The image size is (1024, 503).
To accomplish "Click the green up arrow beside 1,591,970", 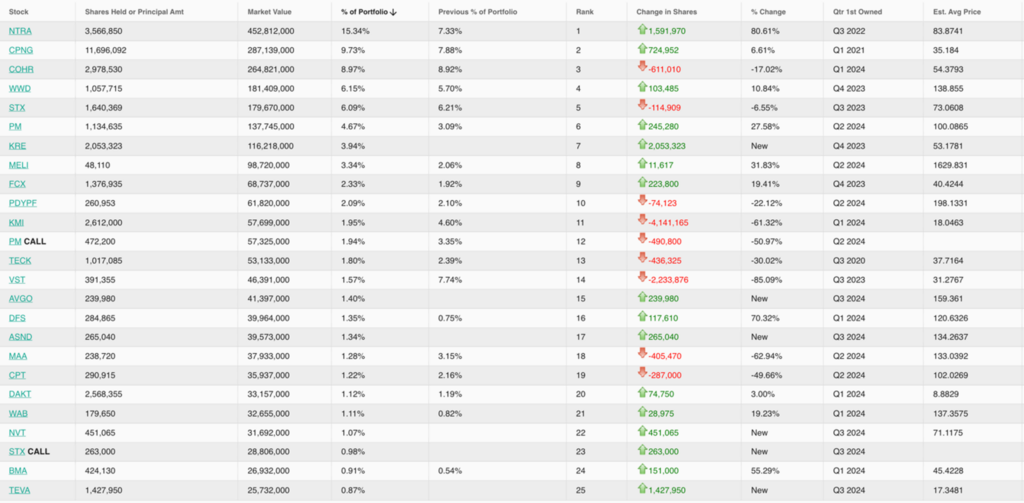I will pyautogui.click(x=643, y=31).
